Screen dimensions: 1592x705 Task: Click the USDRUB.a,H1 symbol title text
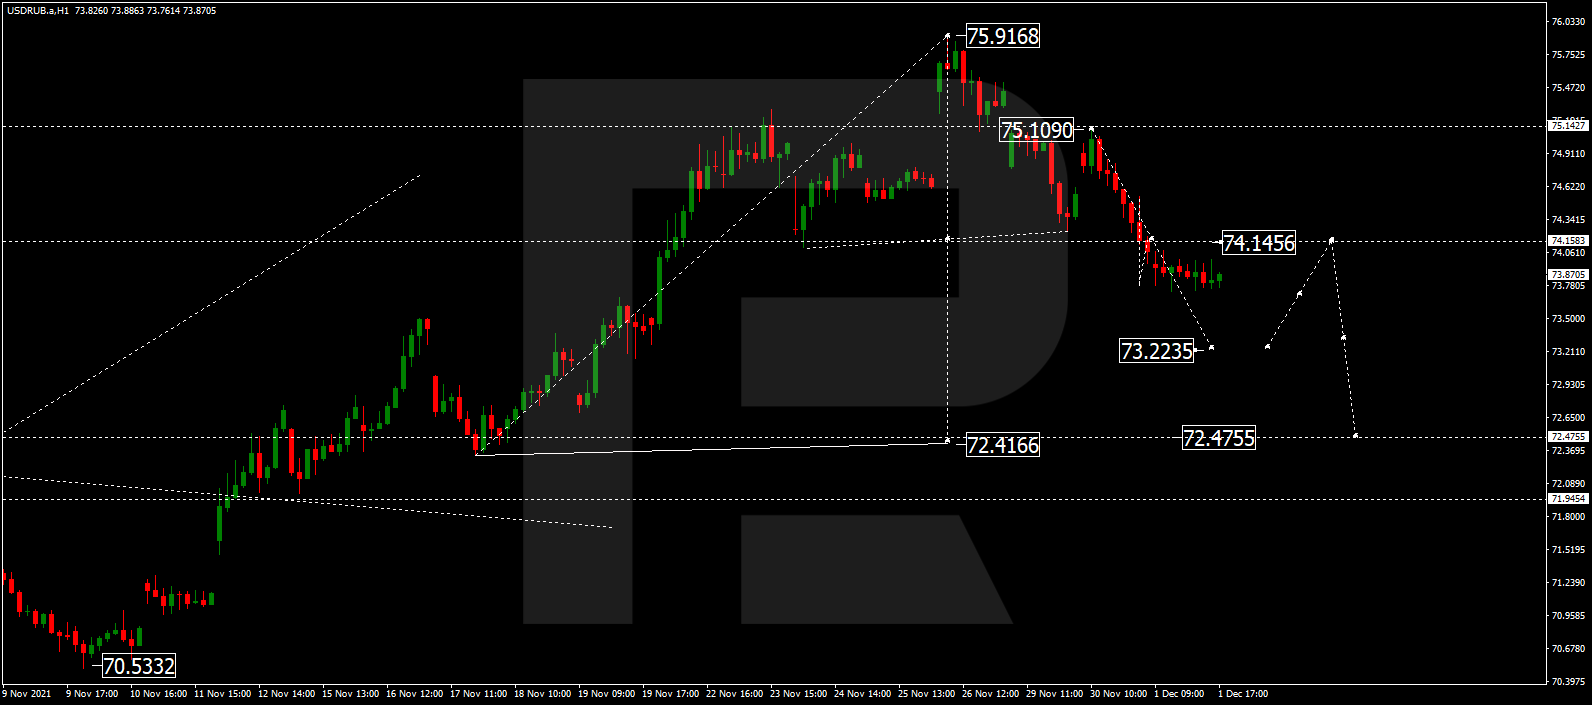(x=36, y=11)
